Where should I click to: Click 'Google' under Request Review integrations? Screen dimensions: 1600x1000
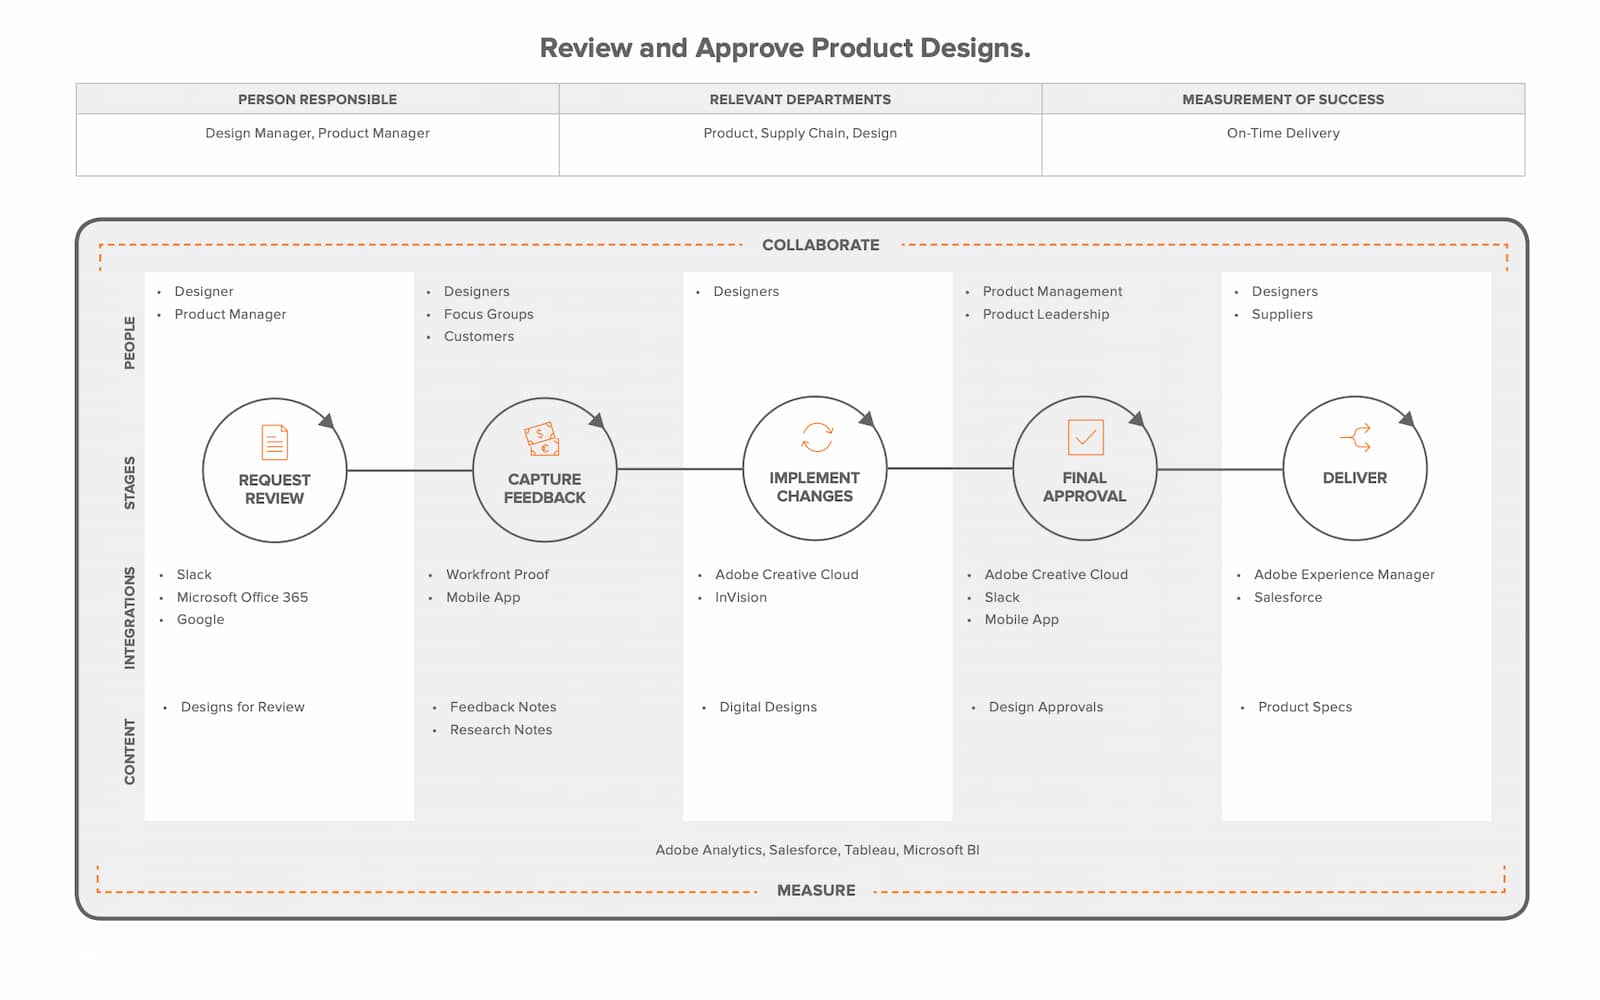click(x=200, y=620)
